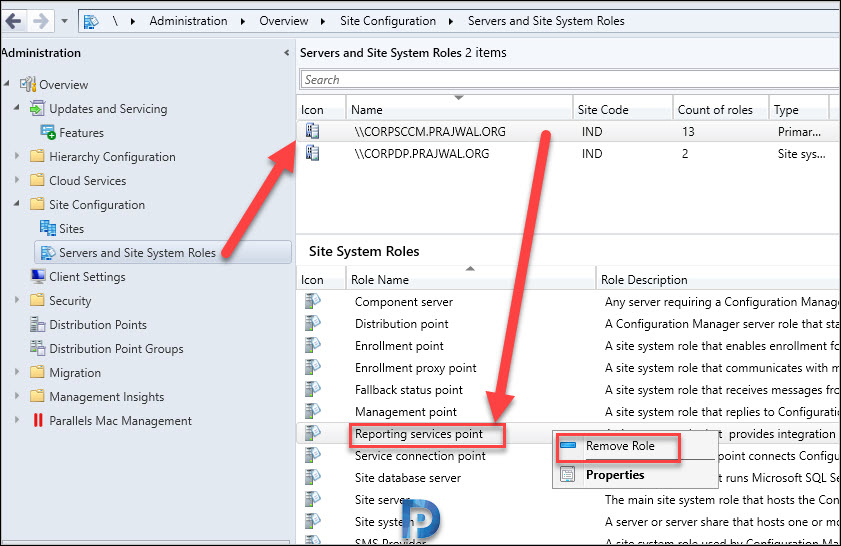Click the Hierarchy Configuration folder icon
Screen dimensions: 841x546
37,156
